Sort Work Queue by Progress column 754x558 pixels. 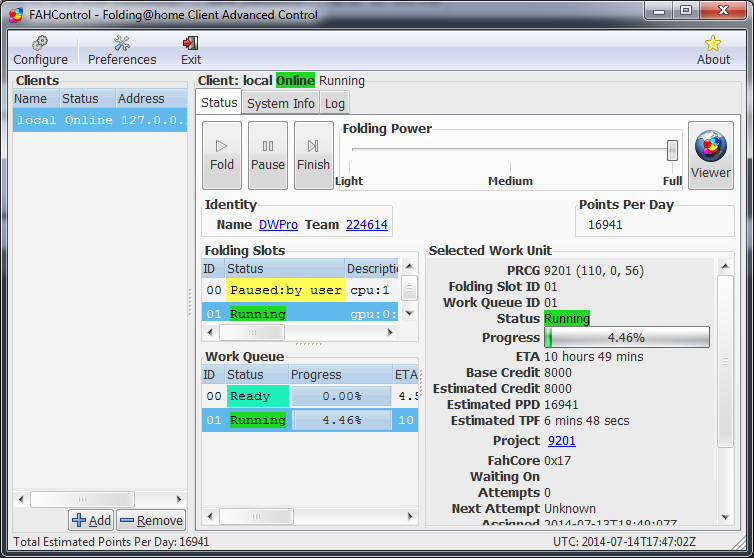click(x=341, y=375)
